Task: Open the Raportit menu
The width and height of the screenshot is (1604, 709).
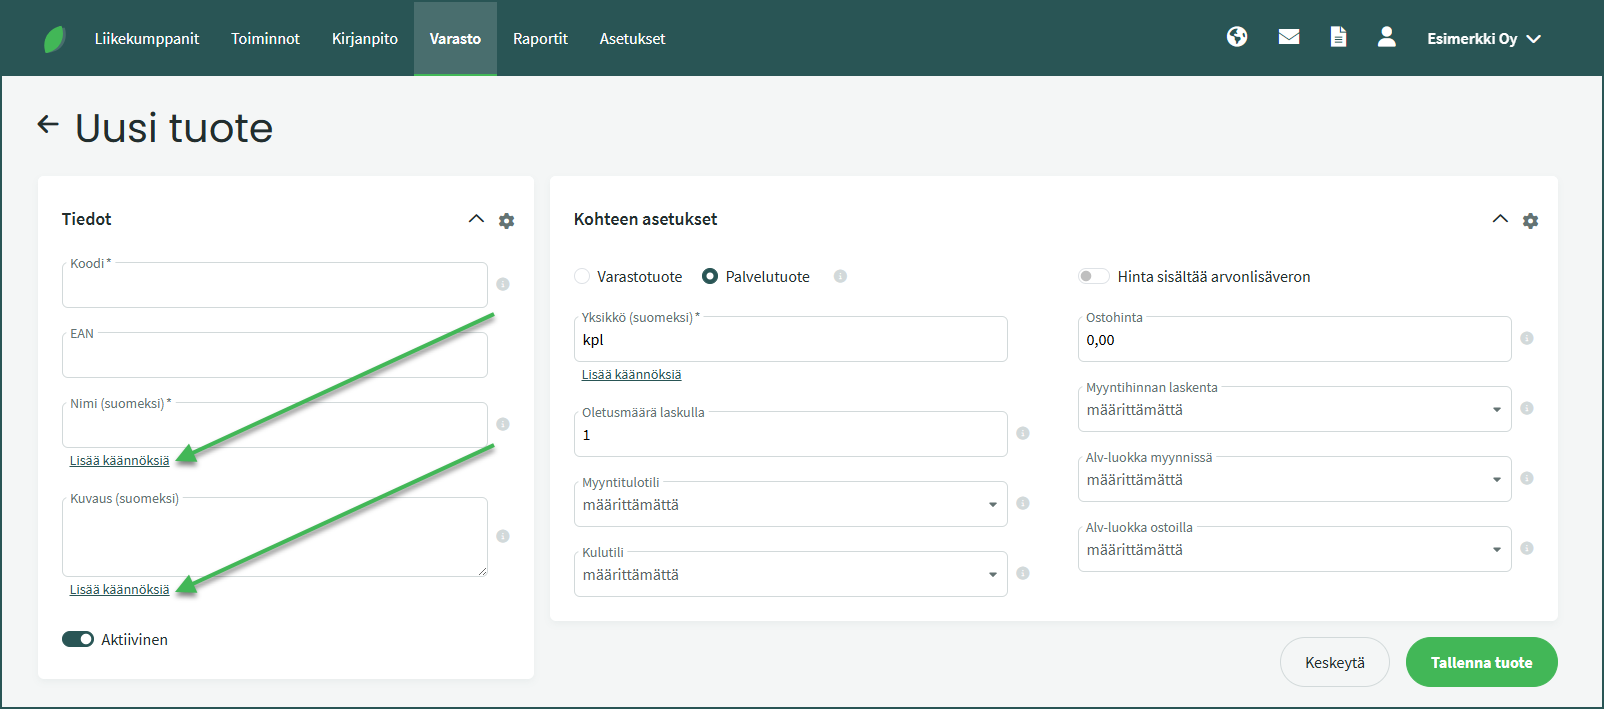Action: (x=540, y=39)
